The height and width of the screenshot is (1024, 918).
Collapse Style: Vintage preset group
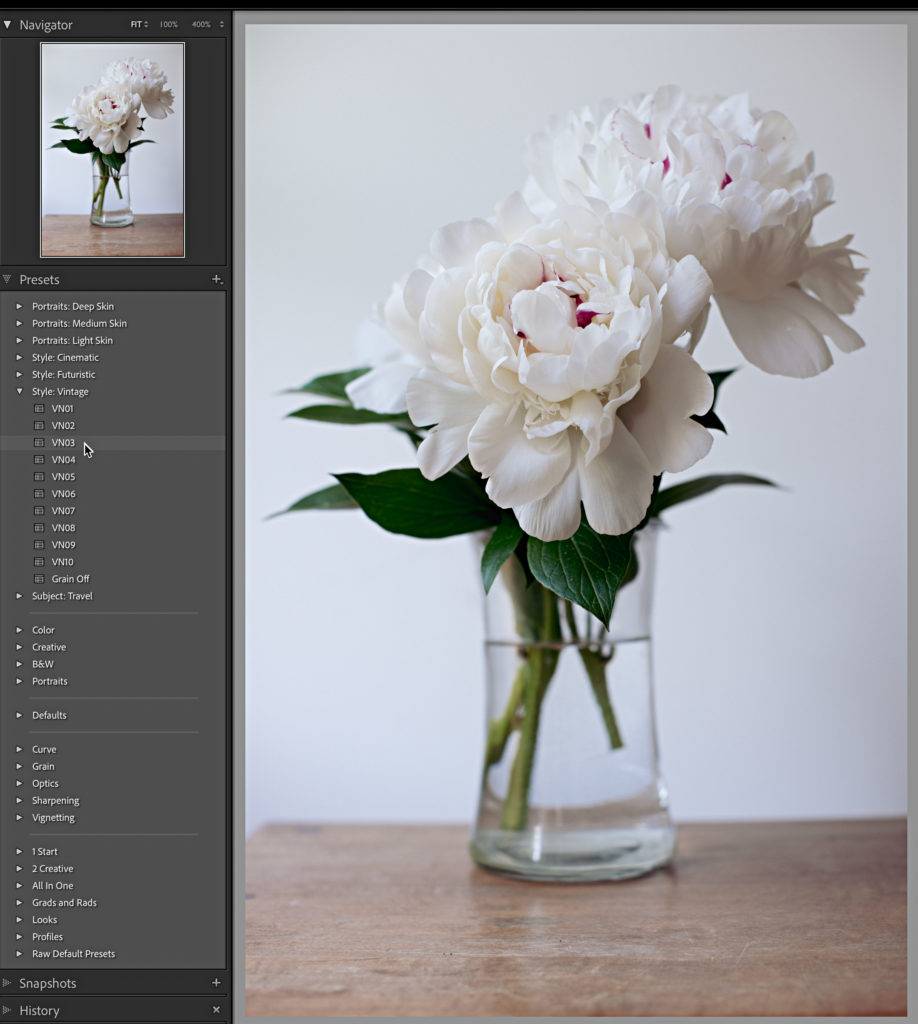pyautogui.click(x=19, y=391)
